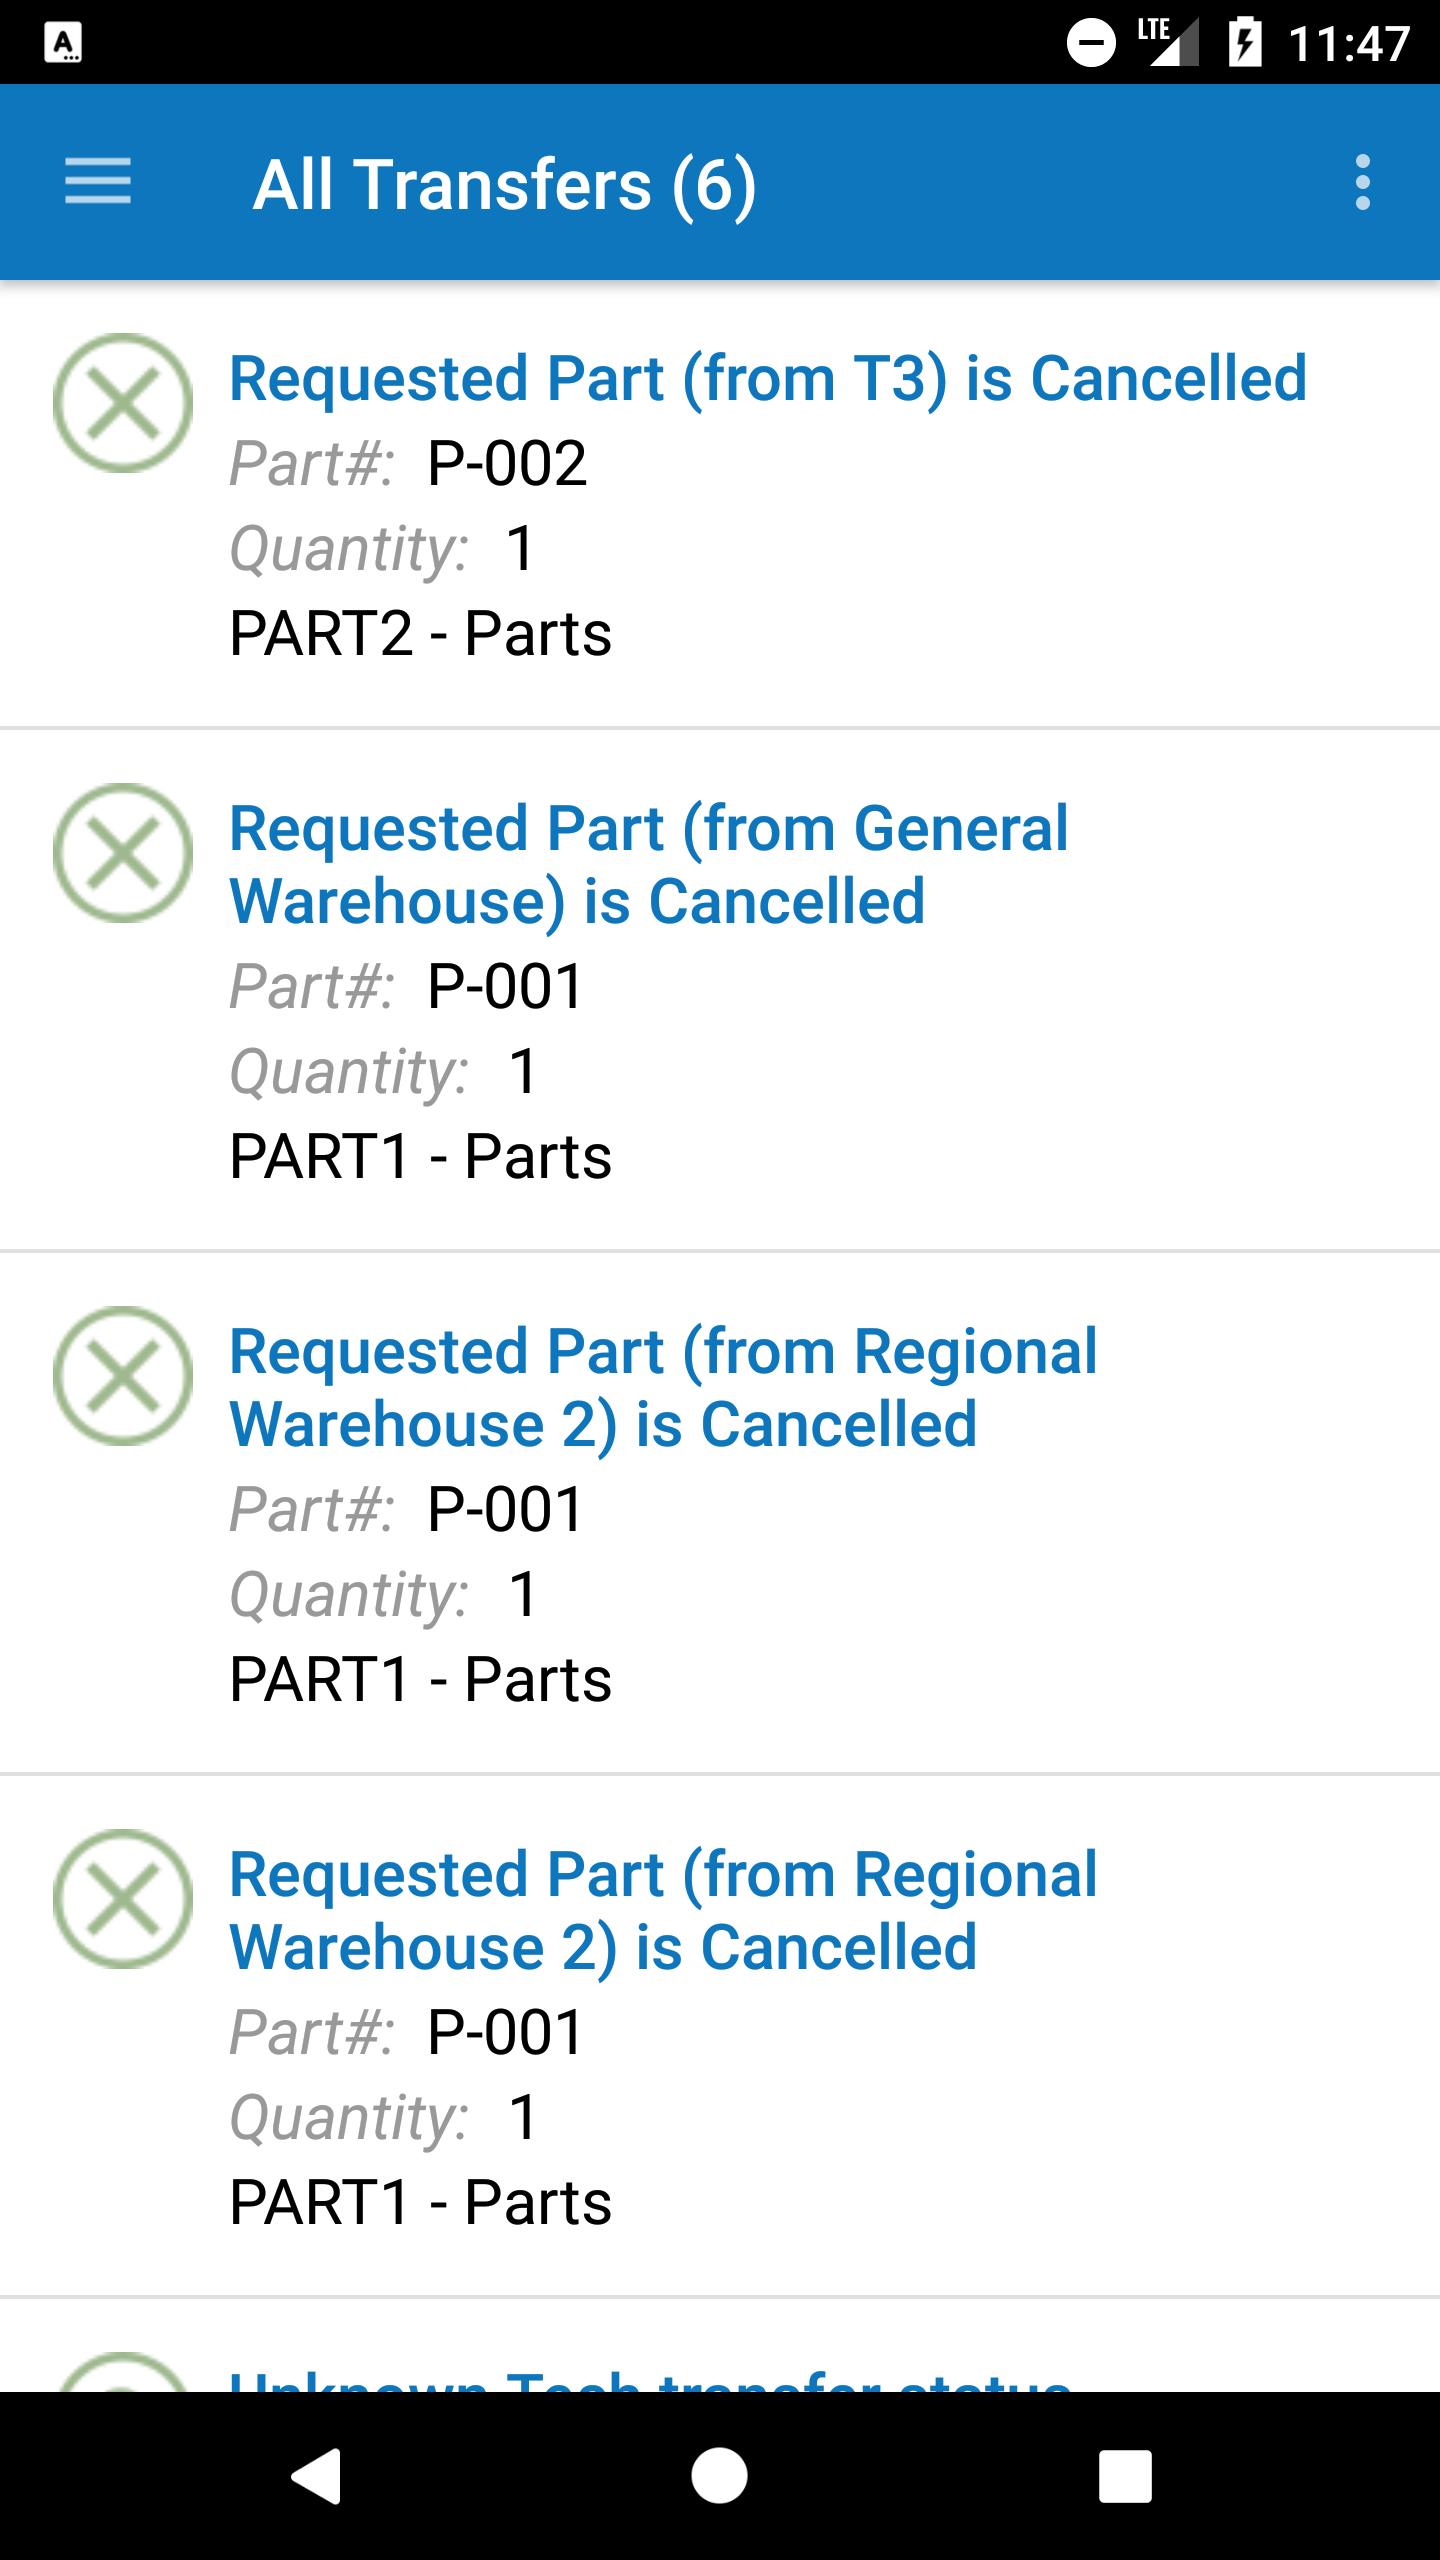
Task: Select 'PART2 - Parts' description in first transfer
Action: point(420,634)
